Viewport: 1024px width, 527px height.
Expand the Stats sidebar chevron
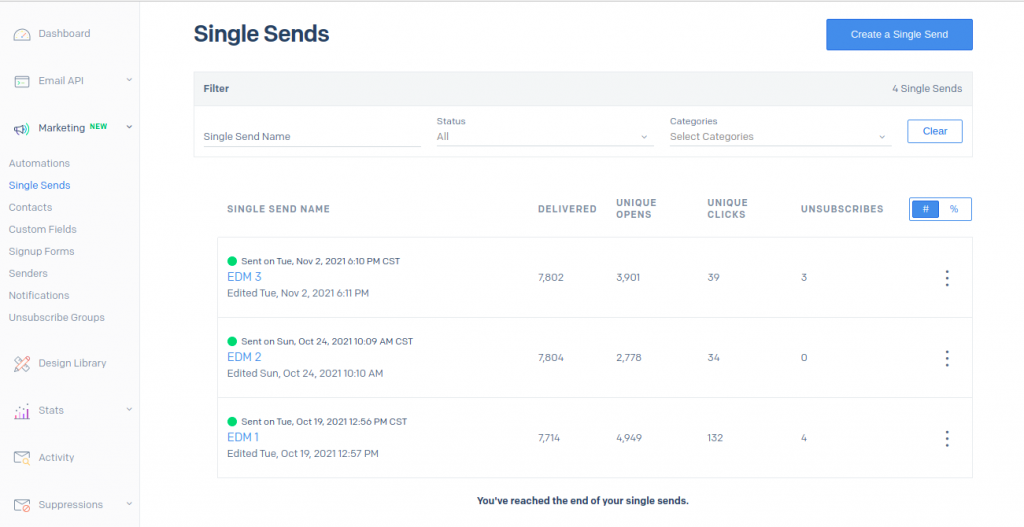pos(129,409)
